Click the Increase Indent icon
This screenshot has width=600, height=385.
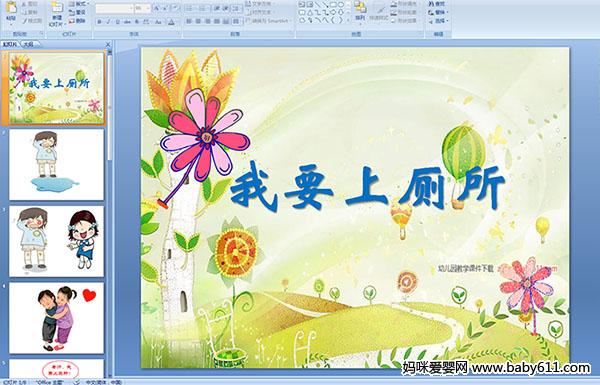click(226, 8)
